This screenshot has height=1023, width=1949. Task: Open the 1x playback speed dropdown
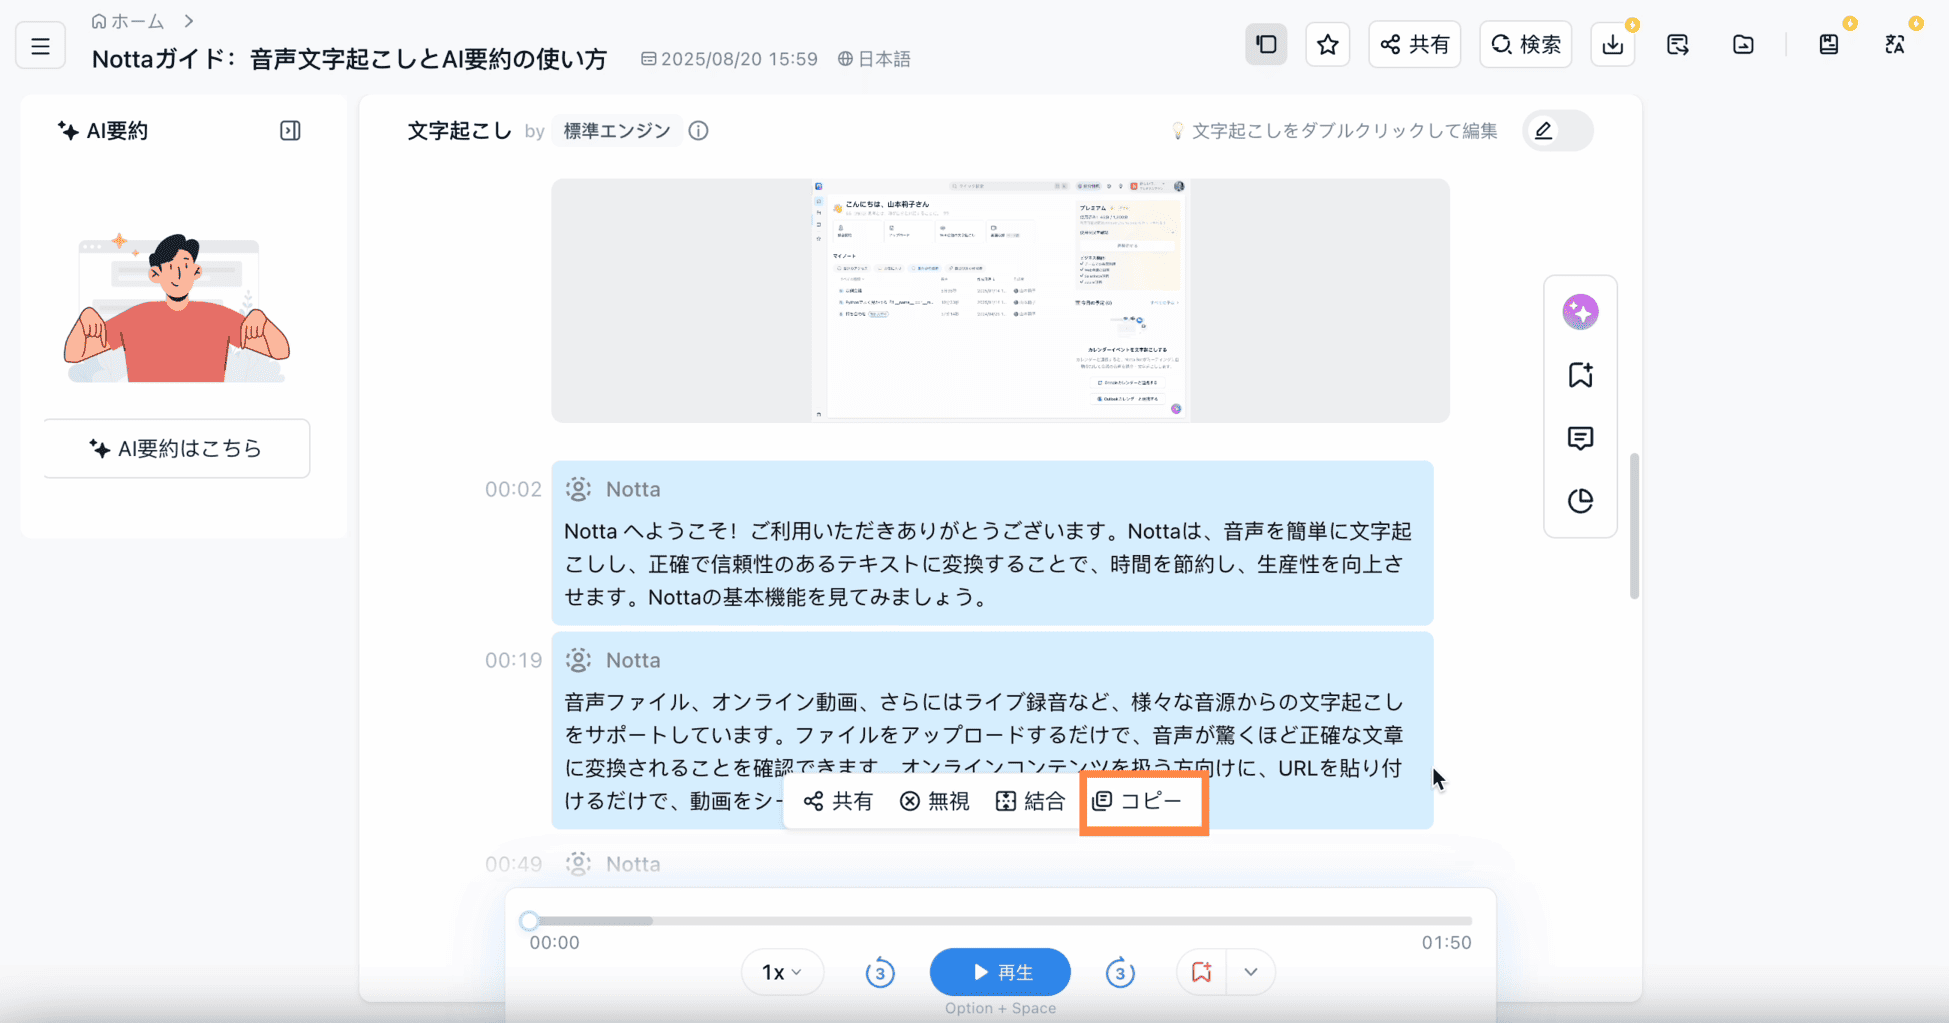coord(782,972)
